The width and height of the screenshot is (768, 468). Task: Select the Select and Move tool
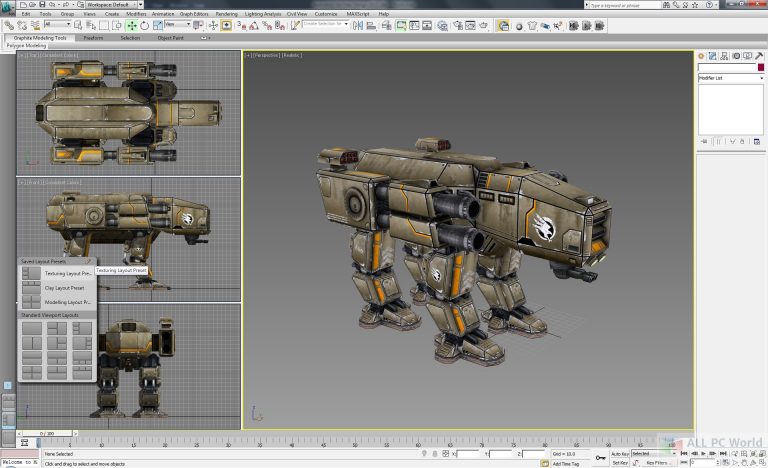[131, 25]
